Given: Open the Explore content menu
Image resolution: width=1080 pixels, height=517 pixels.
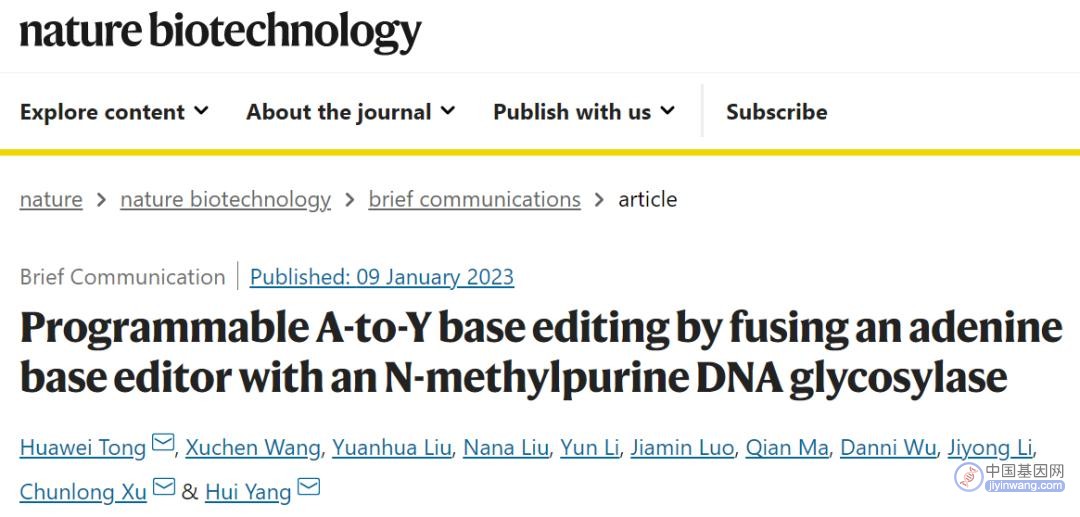Looking at the screenshot, I should tap(102, 112).
